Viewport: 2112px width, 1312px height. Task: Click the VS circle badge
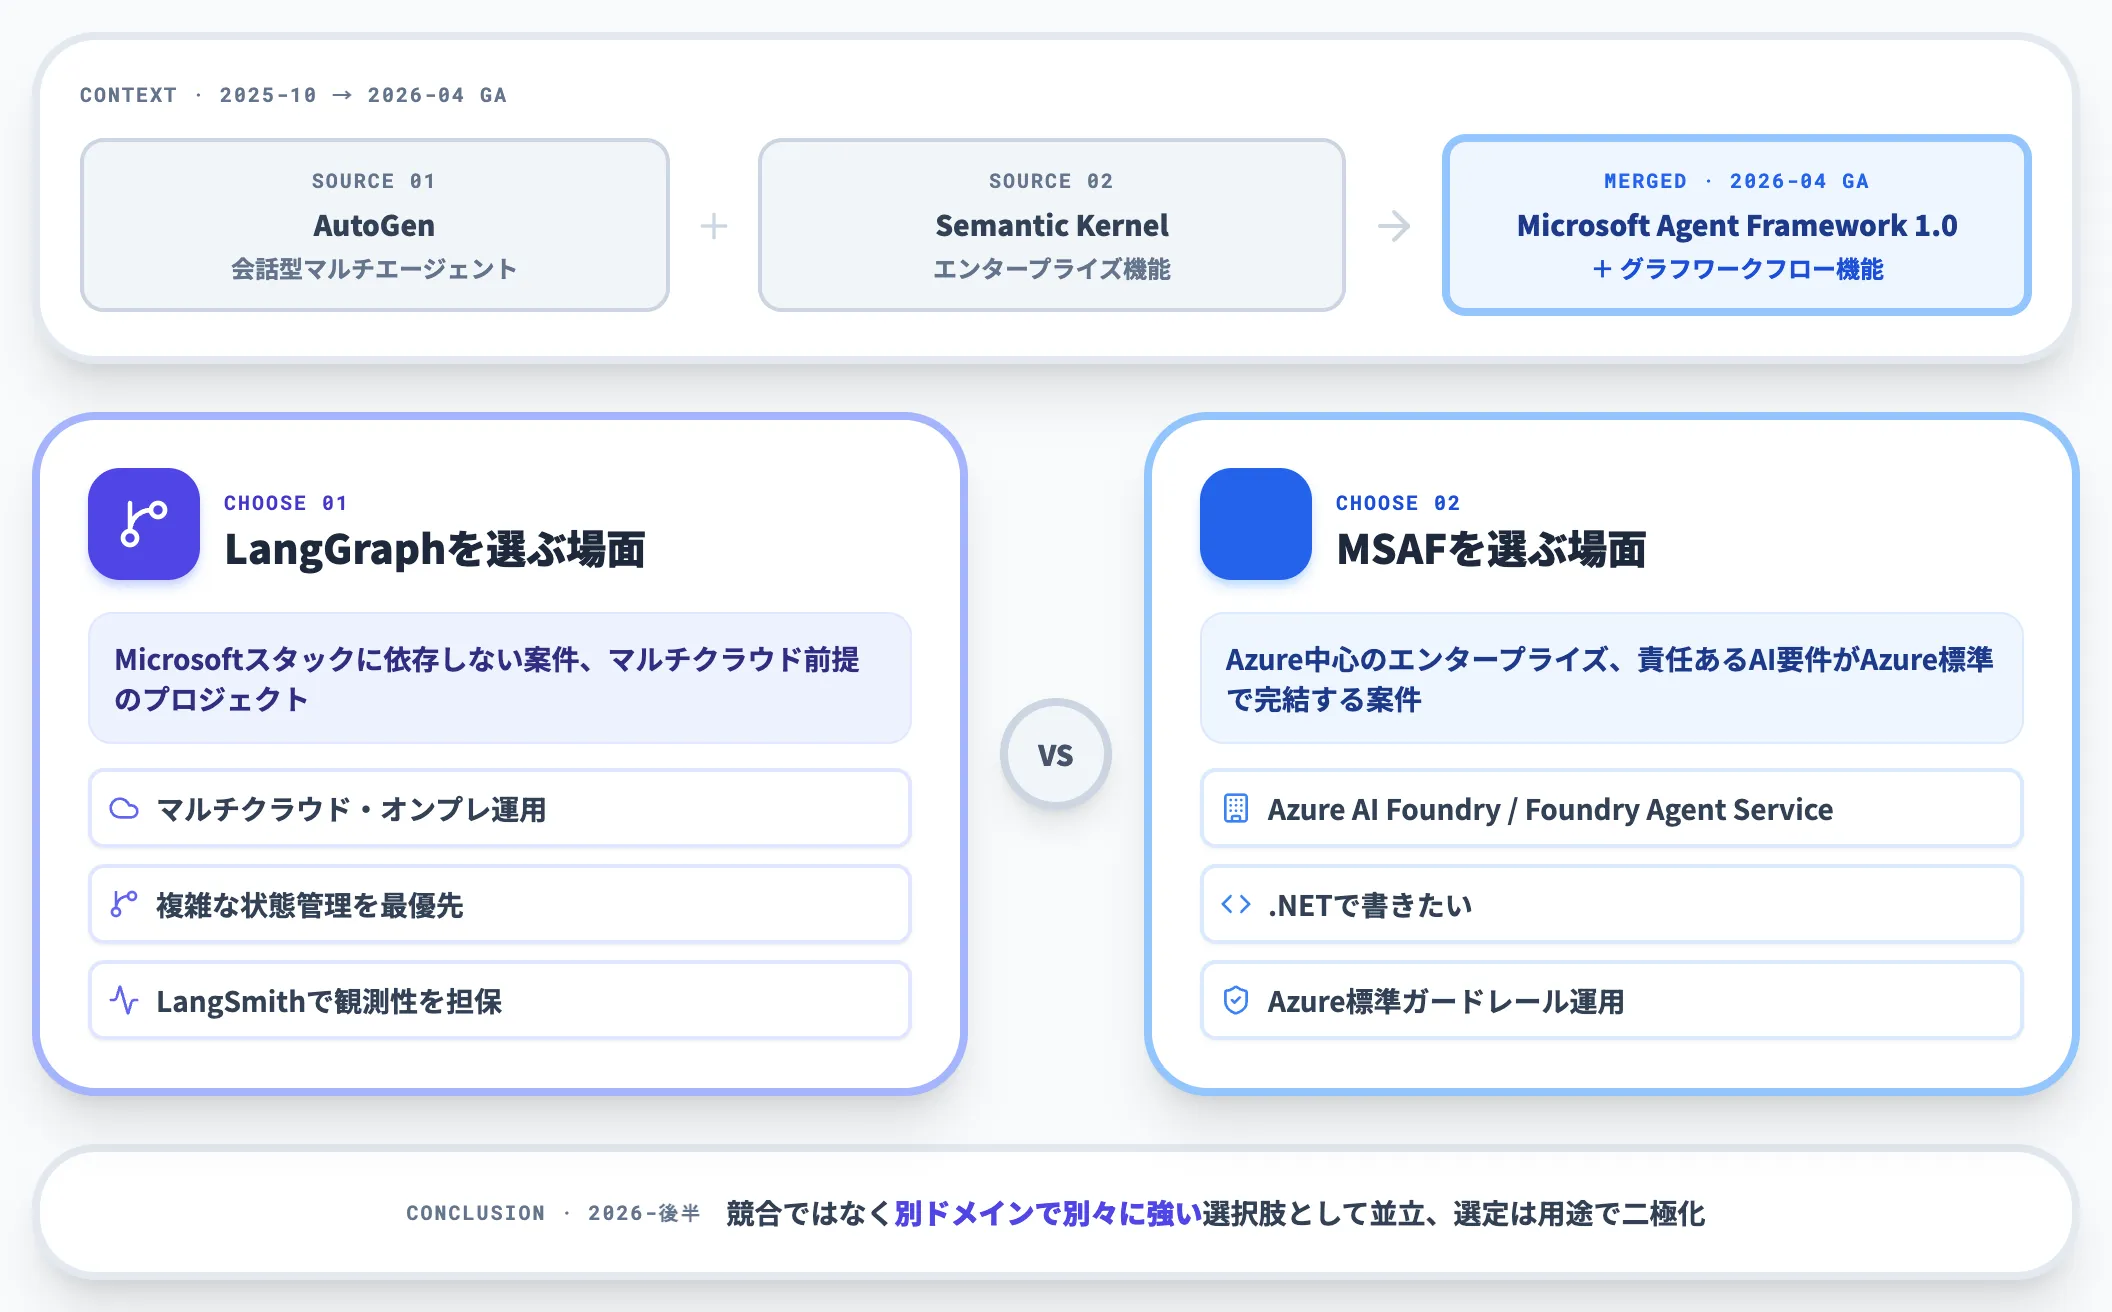1056,754
